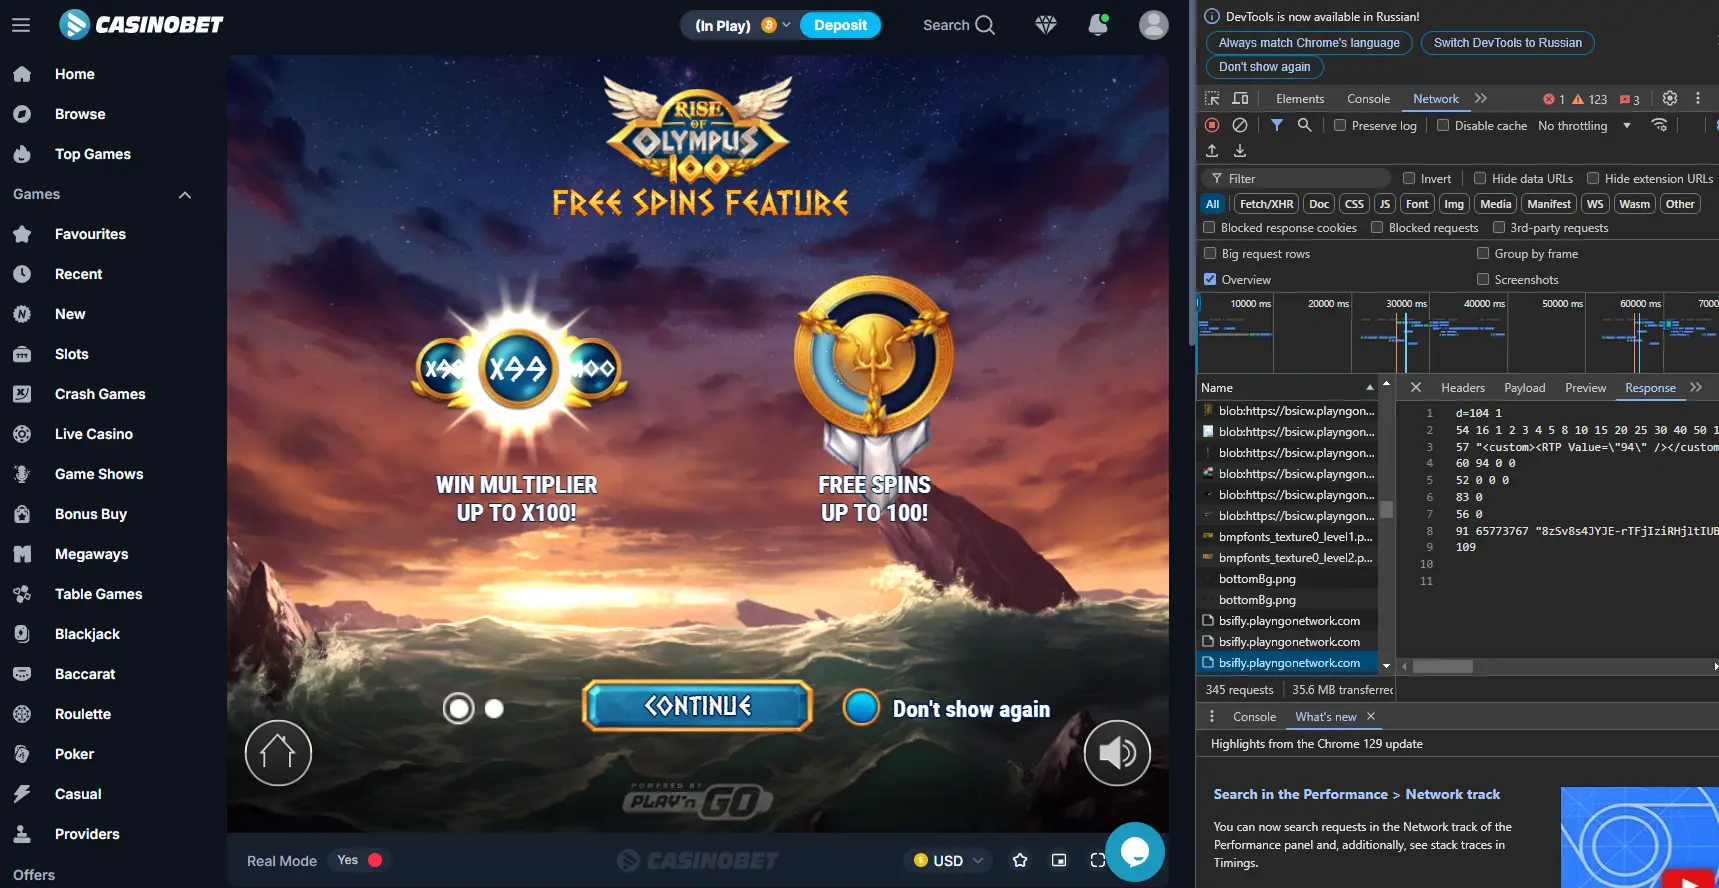Toggle Real Mode switch
1719x888 pixels.
coord(360,860)
